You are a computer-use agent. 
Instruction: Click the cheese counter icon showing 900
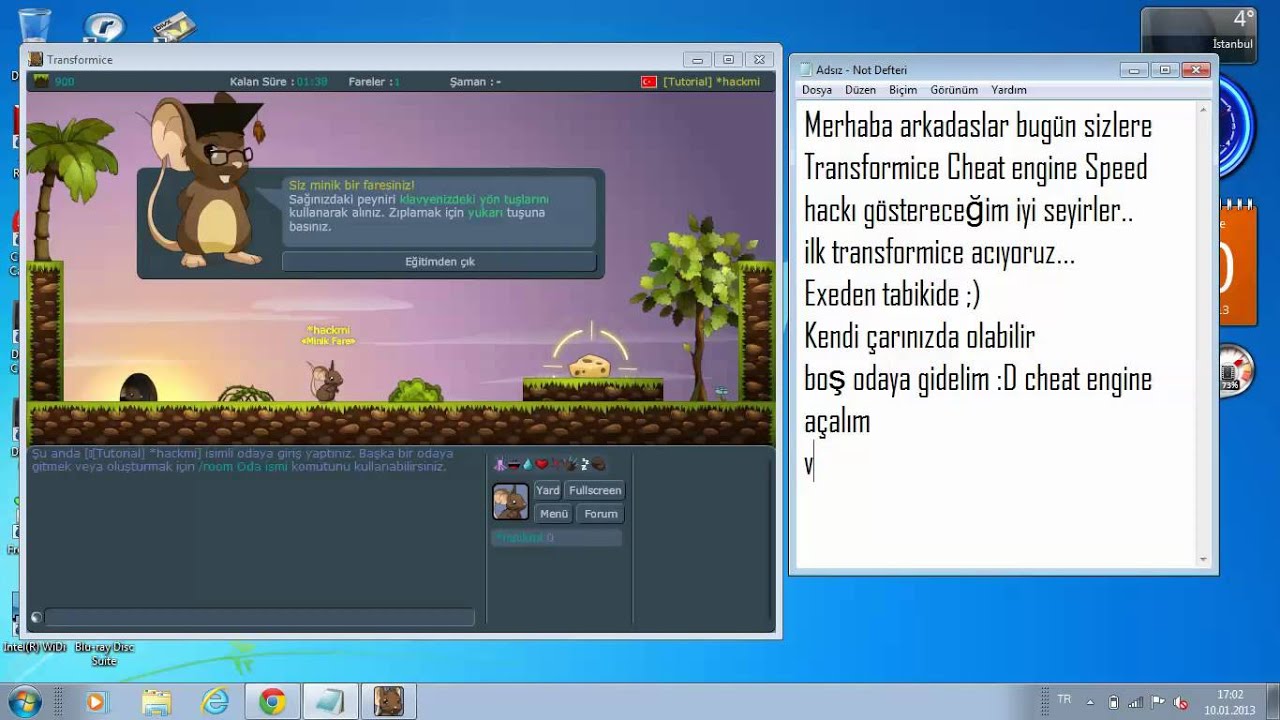point(41,82)
